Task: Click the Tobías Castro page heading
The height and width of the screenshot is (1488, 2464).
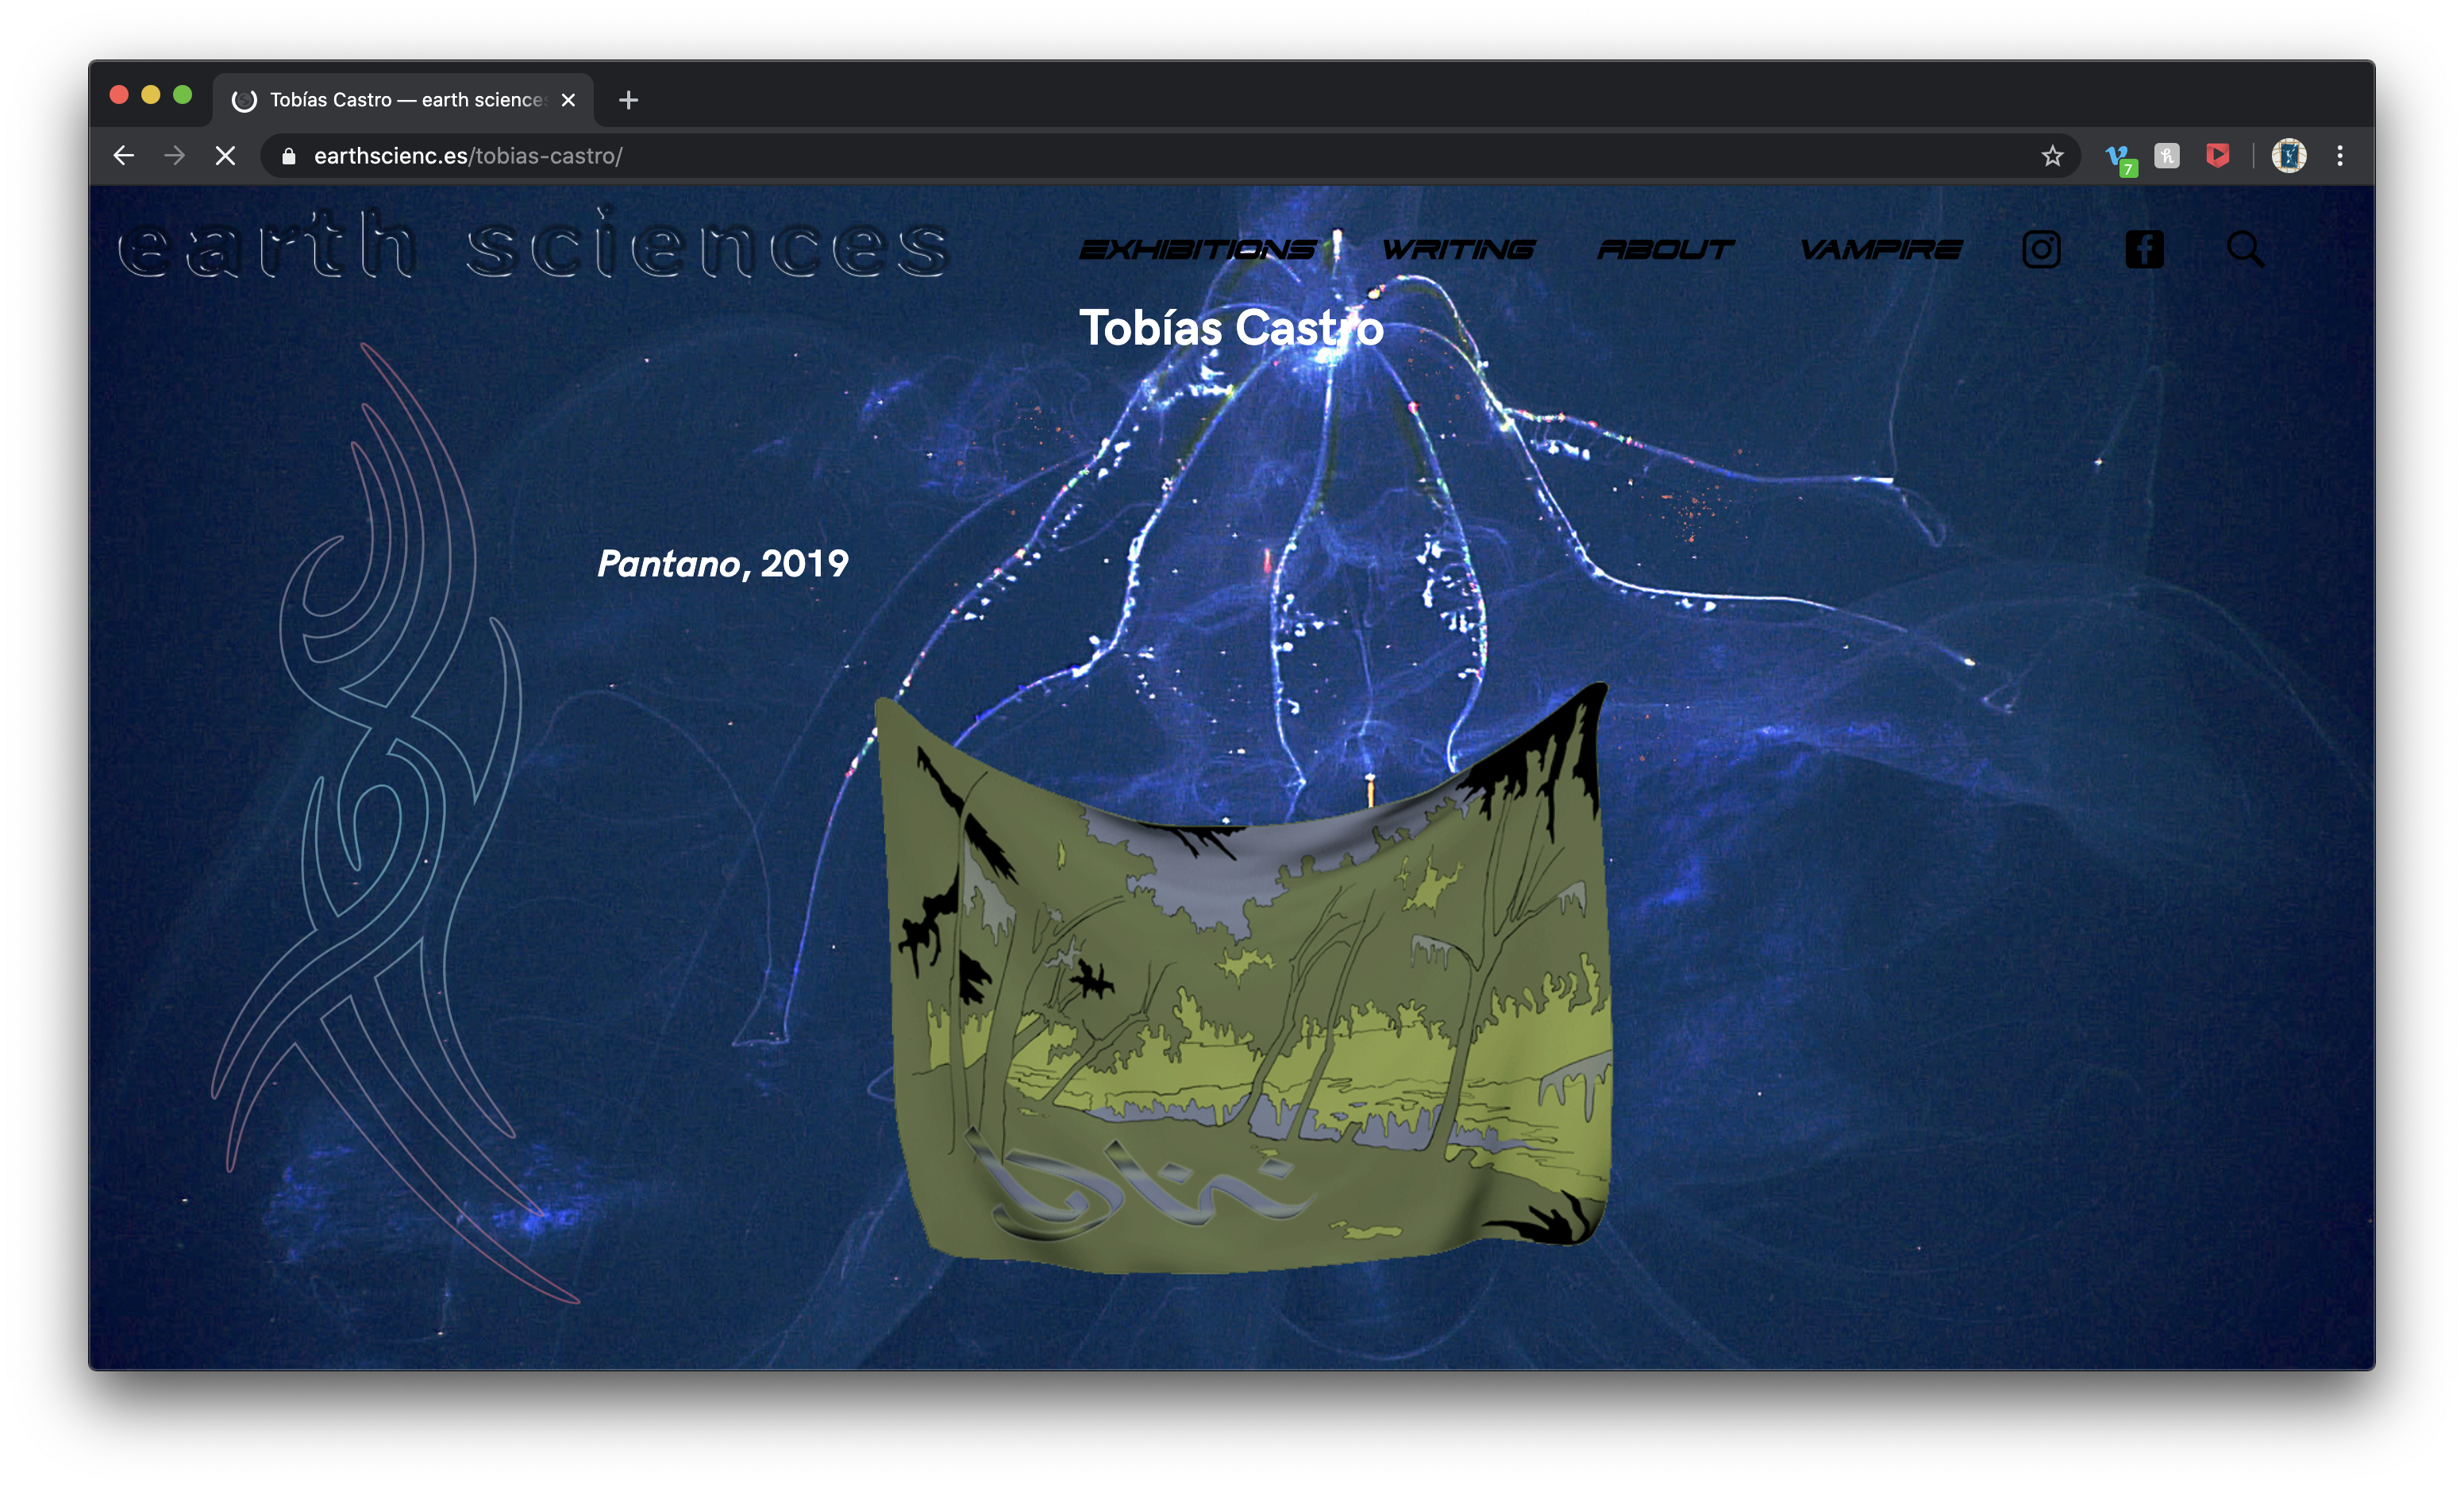Action: pyautogui.click(x=1231, y=328)
